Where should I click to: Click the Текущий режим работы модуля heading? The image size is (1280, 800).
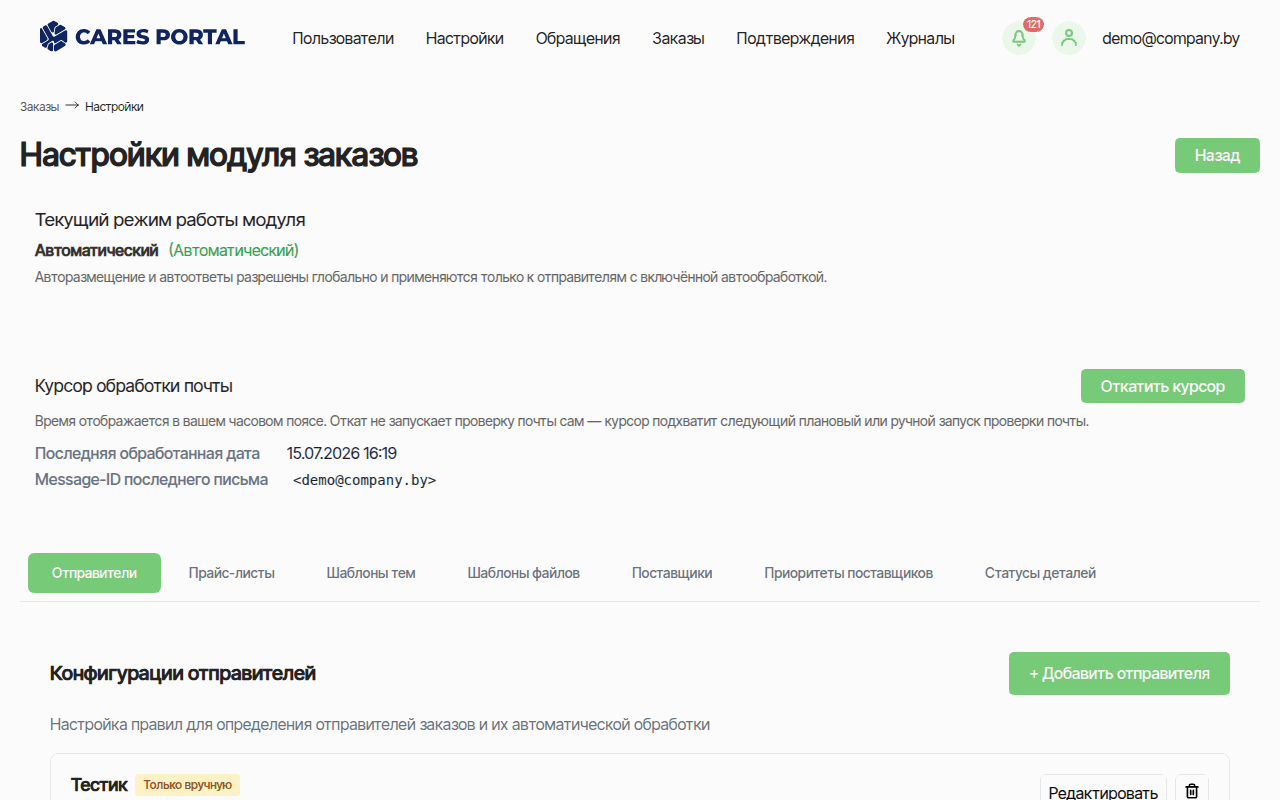pos(170,220)
